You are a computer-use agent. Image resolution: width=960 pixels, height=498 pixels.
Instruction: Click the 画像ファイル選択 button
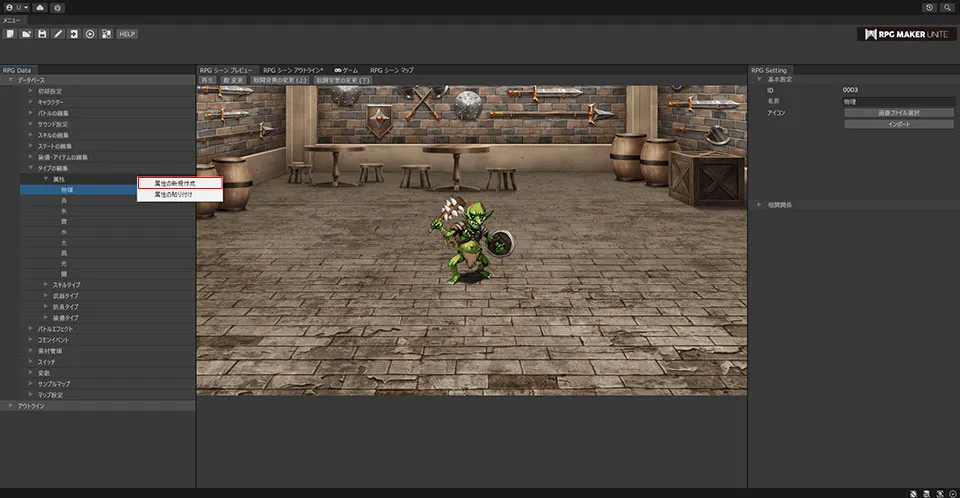pos(899,113)
